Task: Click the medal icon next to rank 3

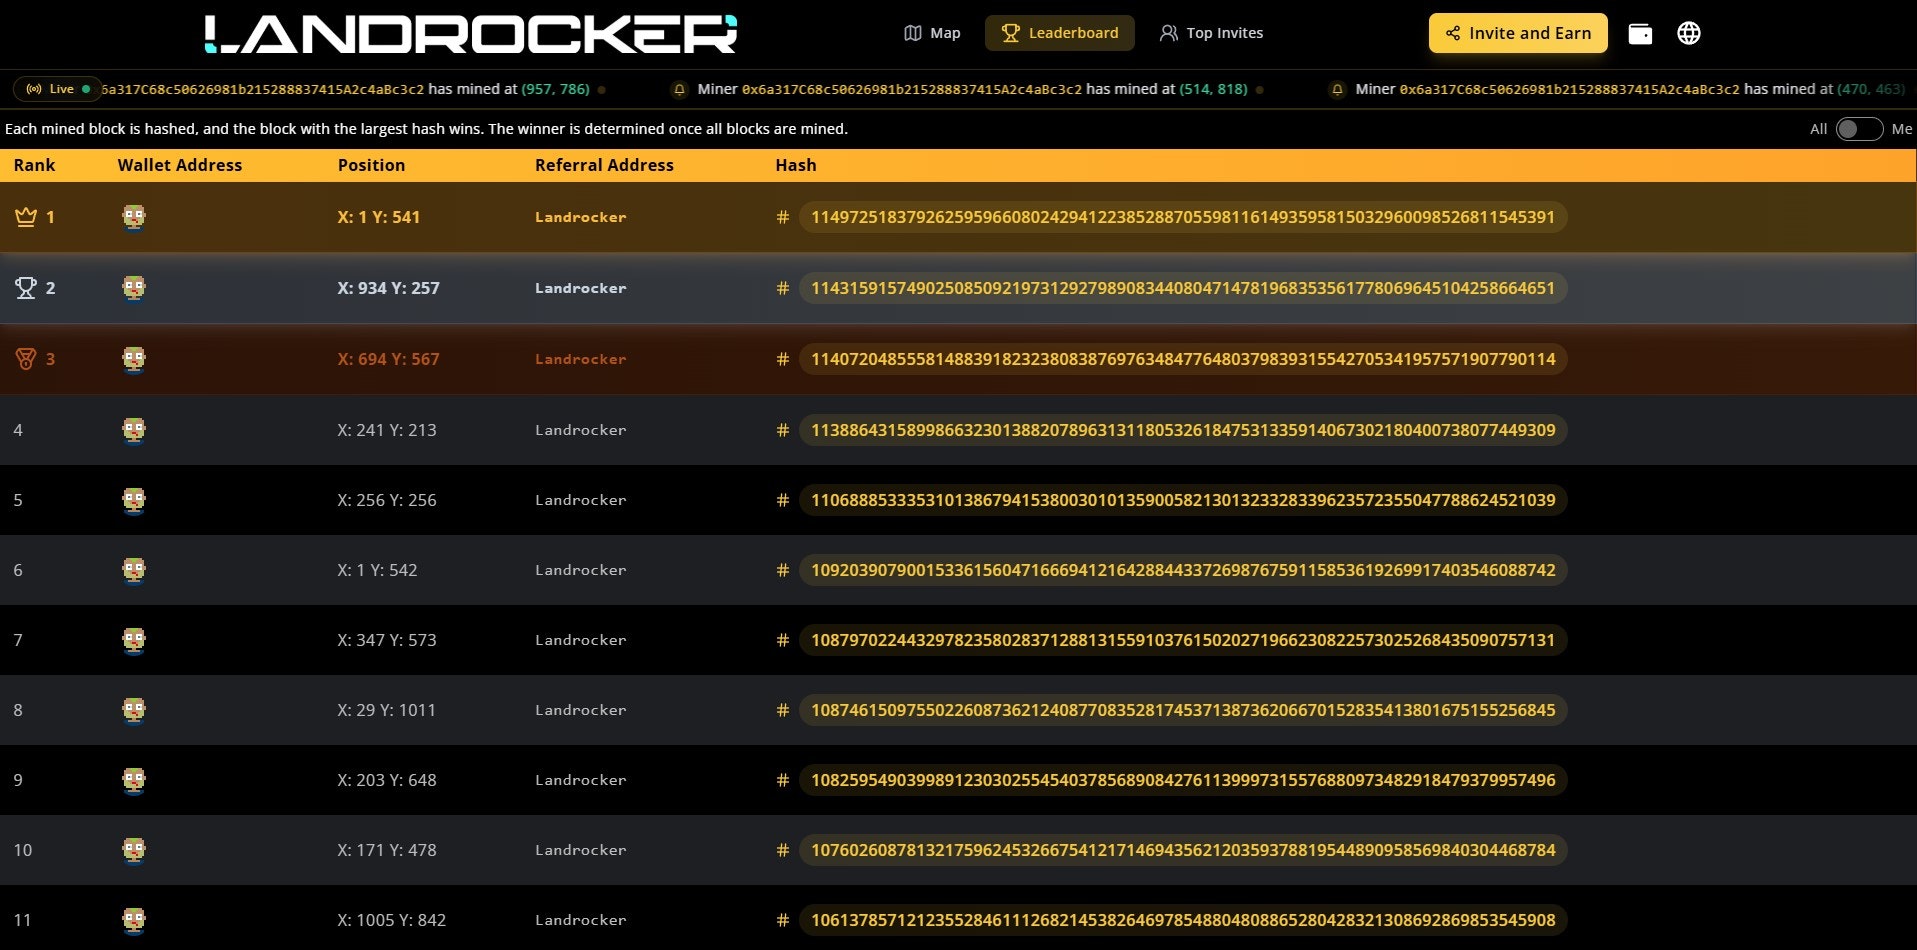Action: pyautogui.click(x=25, y=359)
